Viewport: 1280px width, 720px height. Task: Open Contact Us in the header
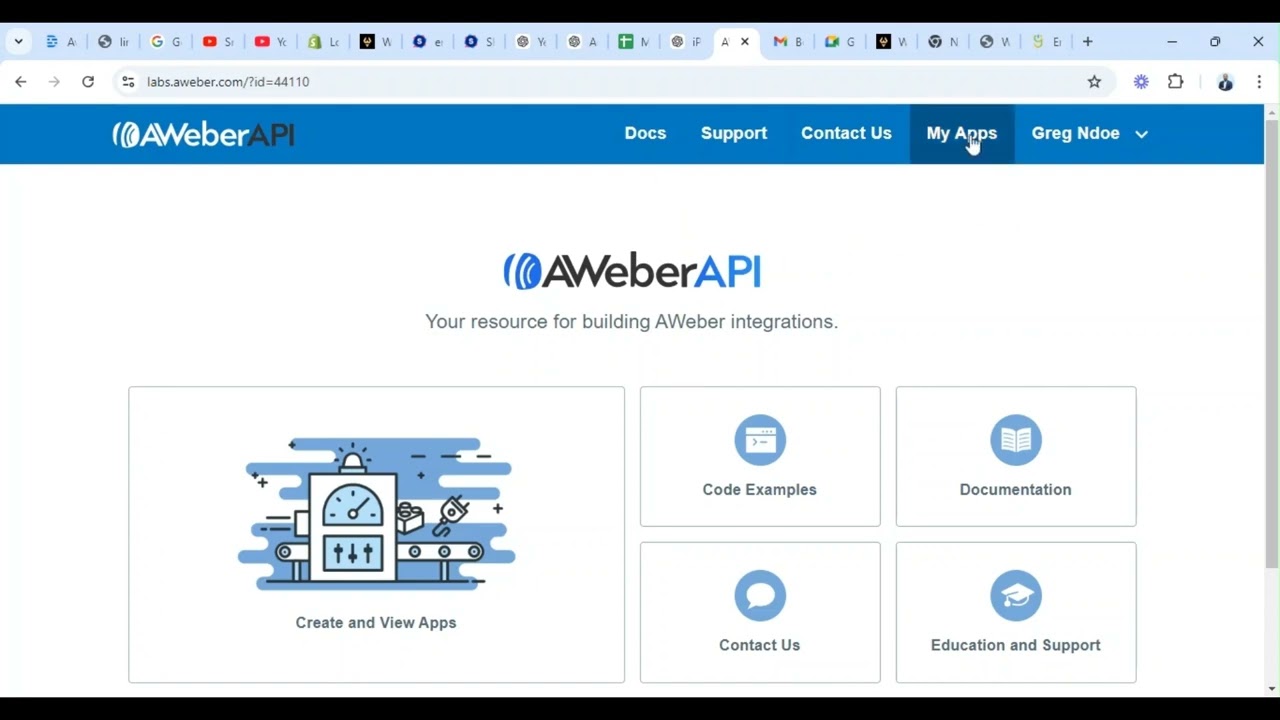[x=846, y=133]
